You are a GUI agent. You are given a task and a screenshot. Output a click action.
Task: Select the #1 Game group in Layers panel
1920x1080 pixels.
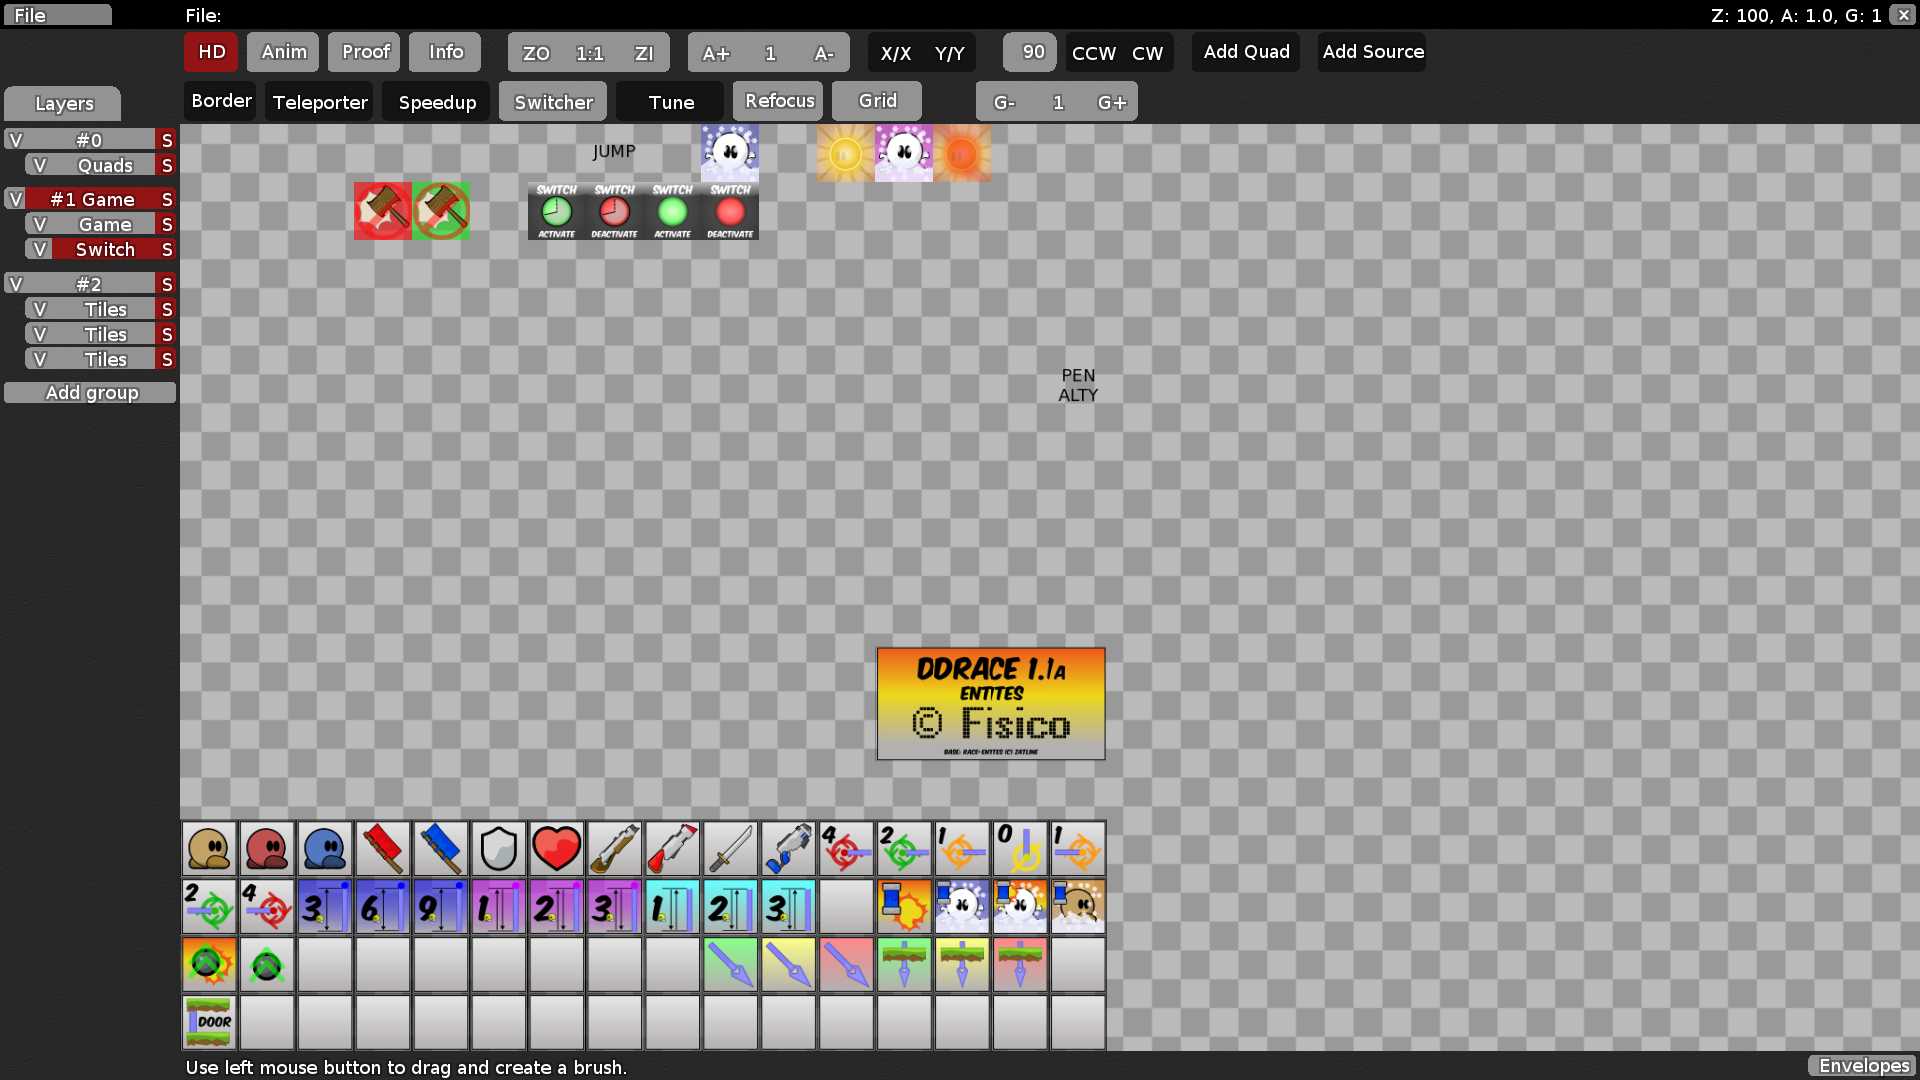(90, 199)
